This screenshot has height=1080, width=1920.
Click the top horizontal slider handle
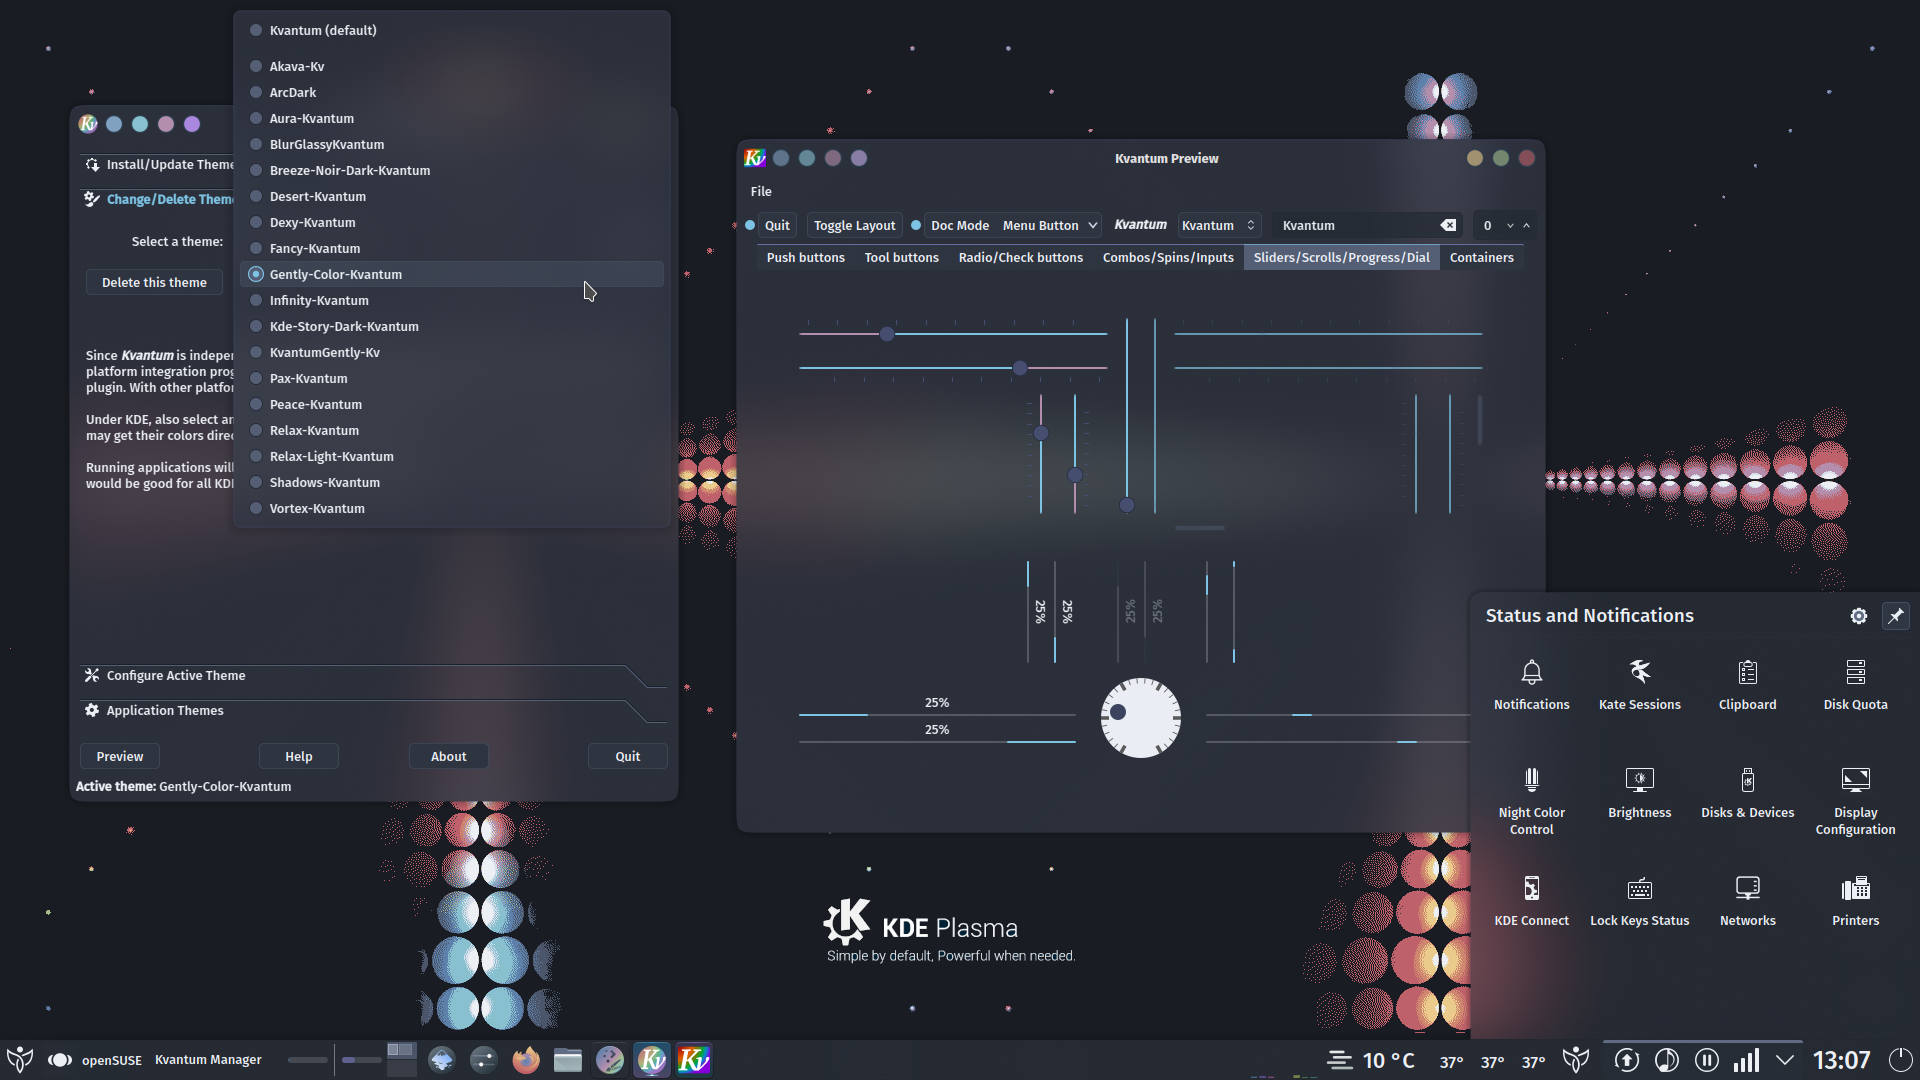pos(887,334)
